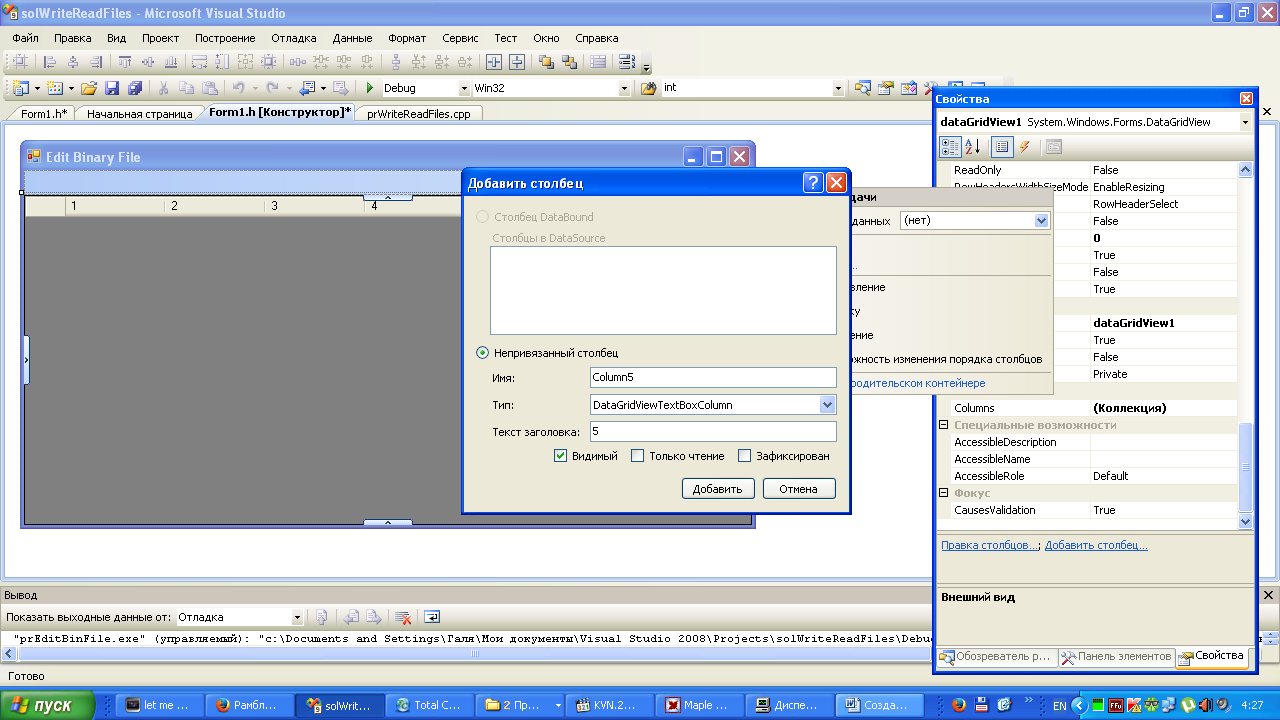Viewport: 1280px width, 720px height.
Task: Click the Save floppy disk icon
Action: click(112, 88)
